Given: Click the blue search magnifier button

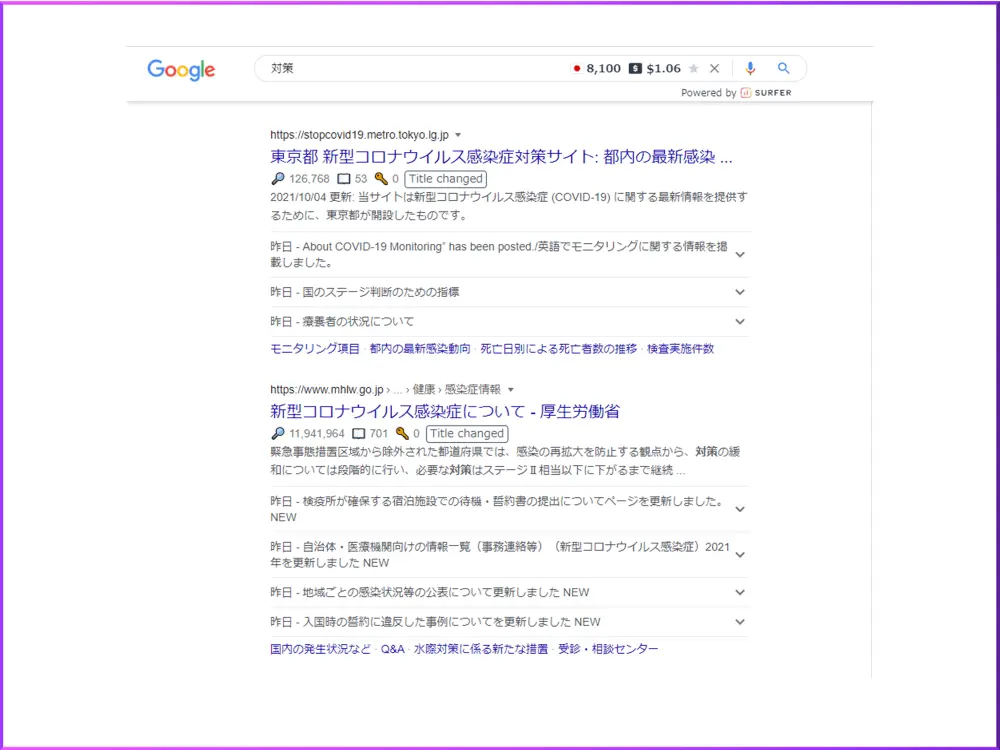Looking at the screenshot, I should click(x=784, y=68).
